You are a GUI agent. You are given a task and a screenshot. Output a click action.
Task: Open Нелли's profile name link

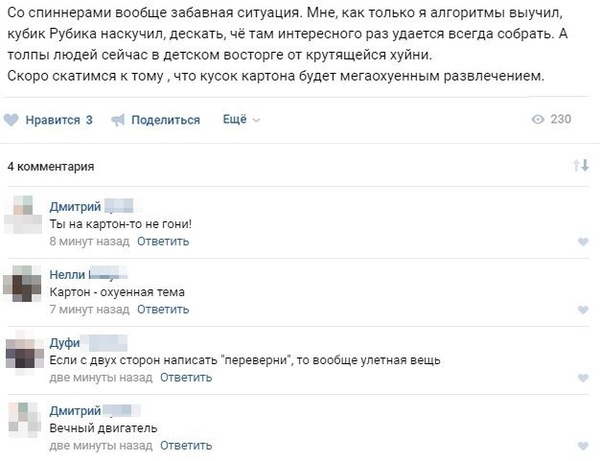click(x=88, y=274)
